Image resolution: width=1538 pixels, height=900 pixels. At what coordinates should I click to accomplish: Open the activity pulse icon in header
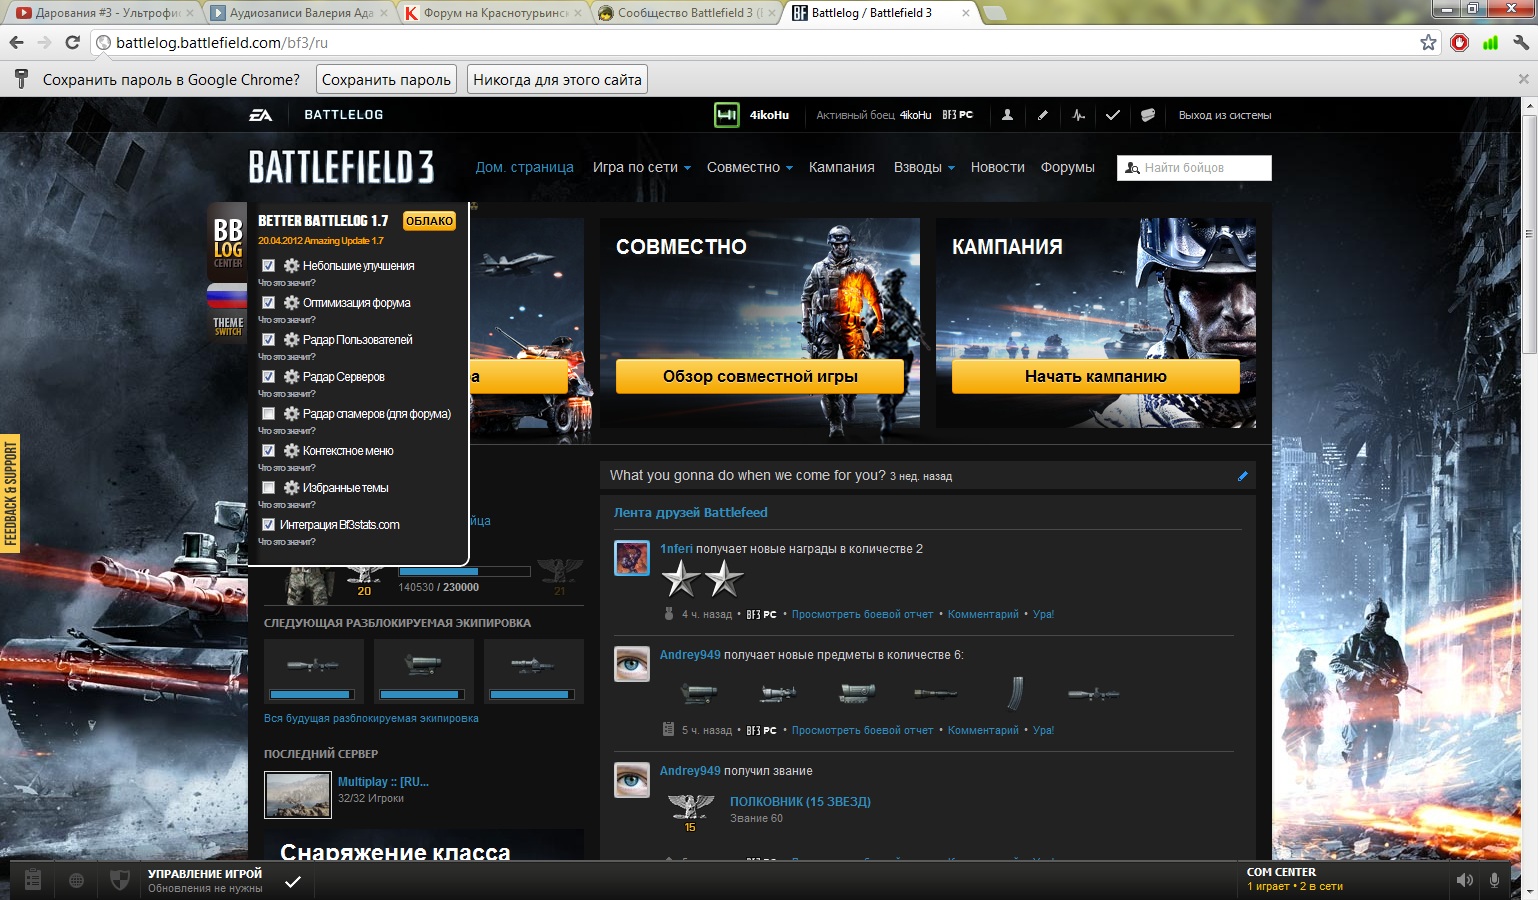(x=1078, y=115)
